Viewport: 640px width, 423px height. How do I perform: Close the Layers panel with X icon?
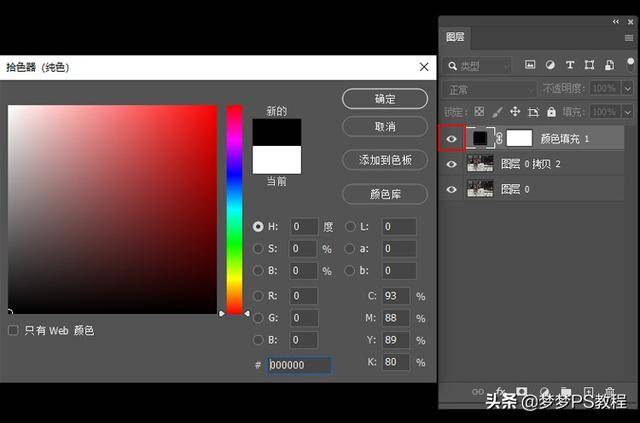click(631, 22)
